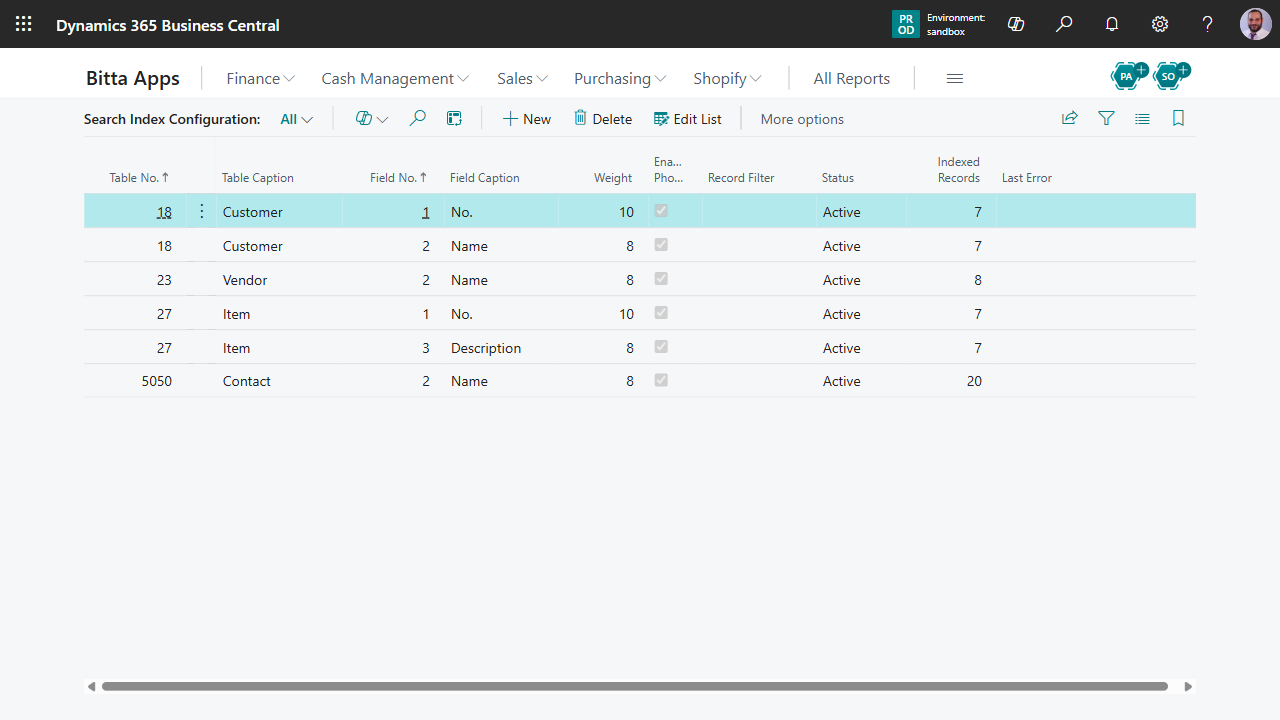
Task: Expand the Shopify menu
Action: click(727, 78)
